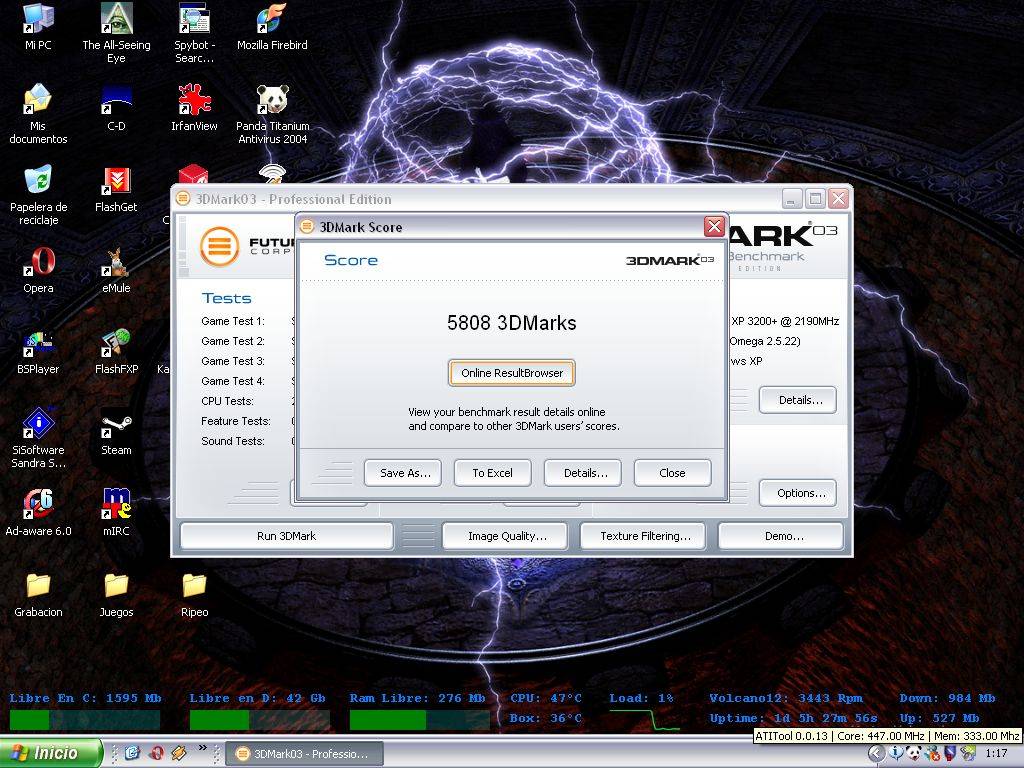Open Details... in the score dialog
Viewport: 1024px width, 768px height.
583,473
